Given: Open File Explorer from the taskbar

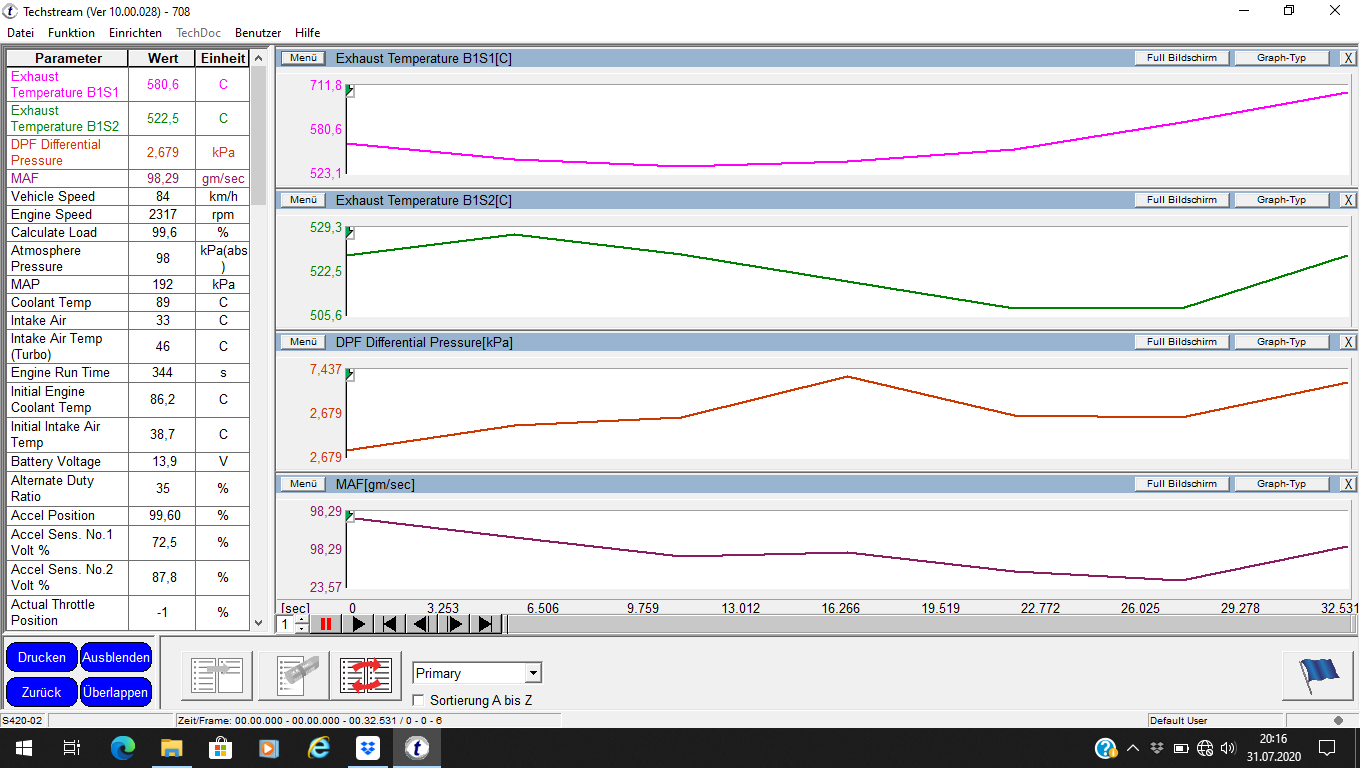Looking at the screenshot, I should pos(172,747).
